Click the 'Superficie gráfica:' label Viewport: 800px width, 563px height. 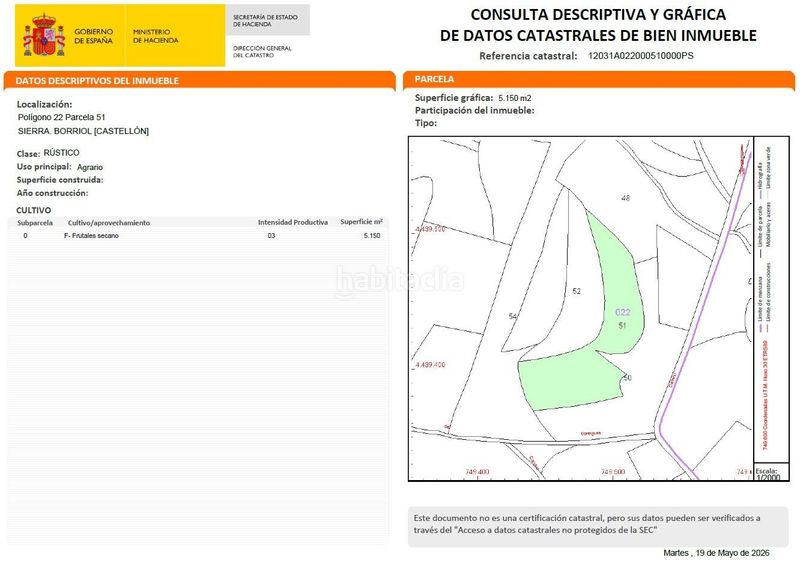pos(454,98)
